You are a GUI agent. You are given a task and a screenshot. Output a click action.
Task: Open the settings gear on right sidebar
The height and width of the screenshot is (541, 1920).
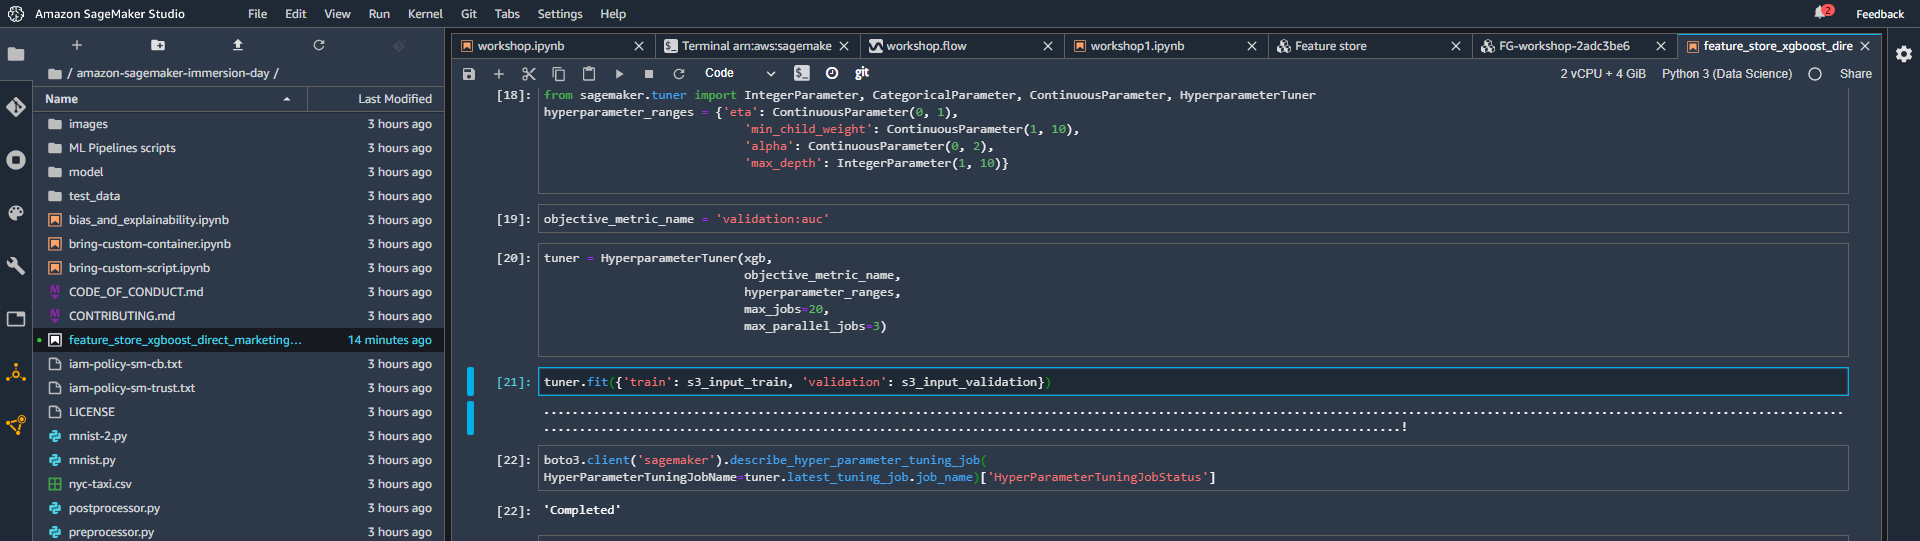point(1904,54)
